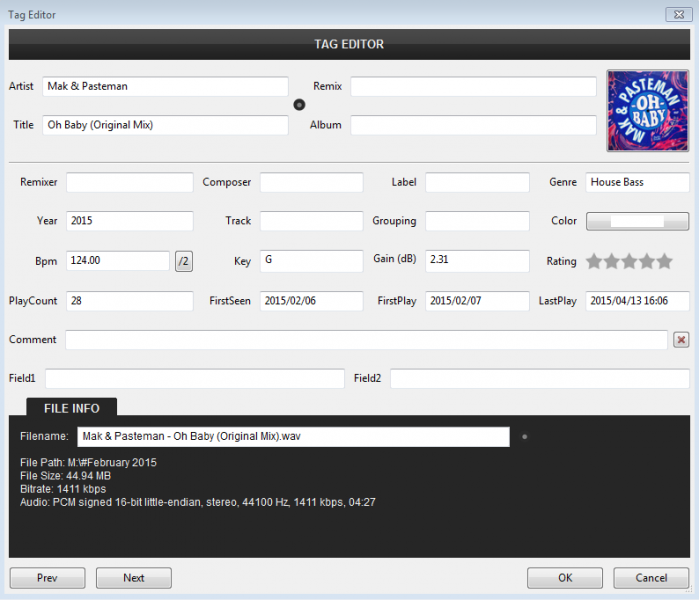Click the Genre field House Bass
The width and height of the screenshot is (699, 600).
tap(637, 182)
